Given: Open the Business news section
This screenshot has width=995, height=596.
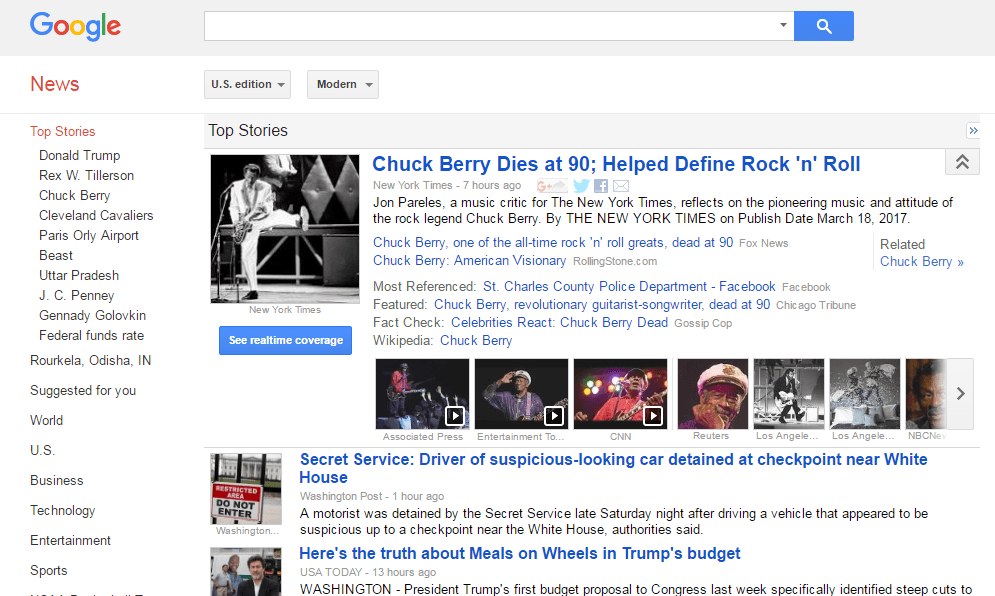Looking at the screenshot, I should coord(56,480).
